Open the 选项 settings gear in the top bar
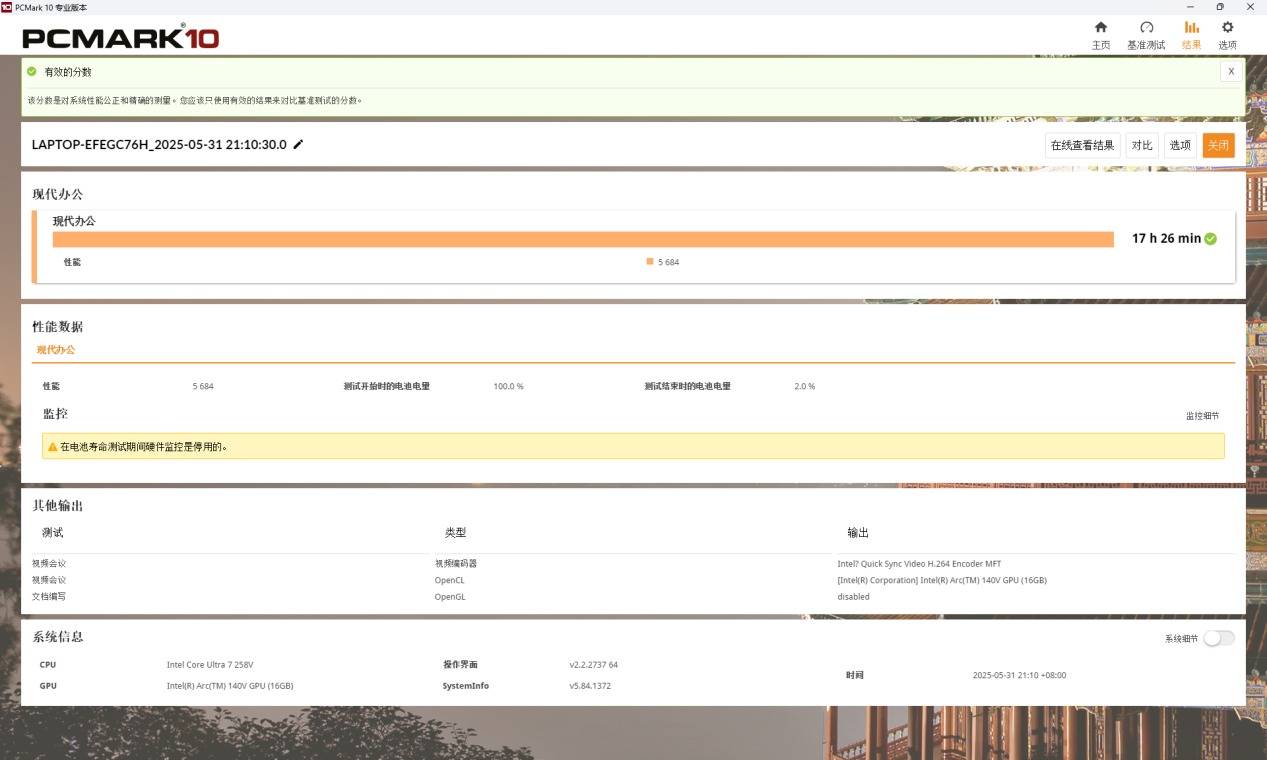Screen dimensions: 1267x760 coord(1227,28)
